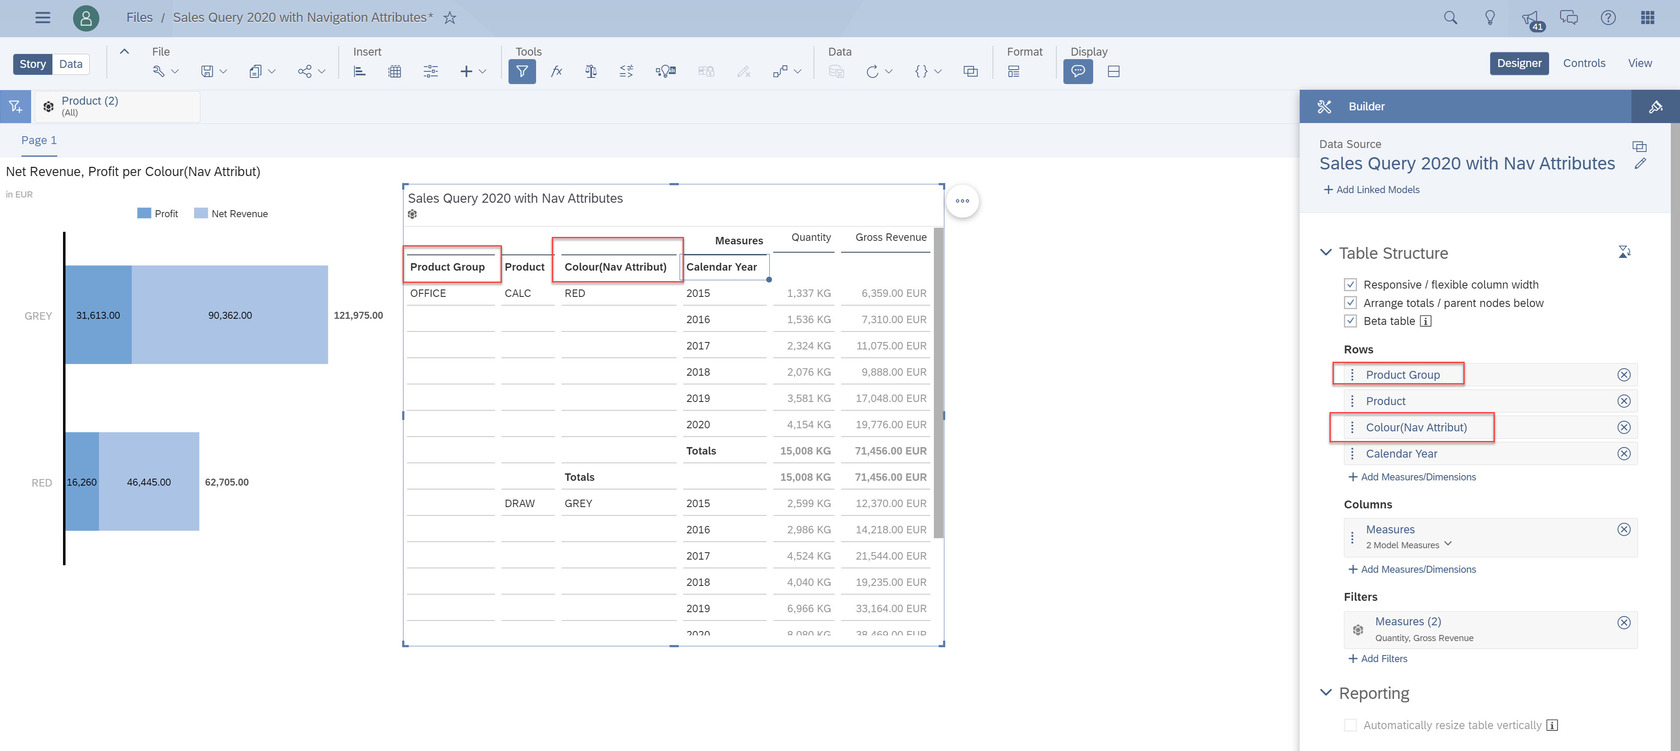Toggle Responsive / flexible column width checkbox
Screen dimensions: 1680x751
click(x=1350, y=285)
